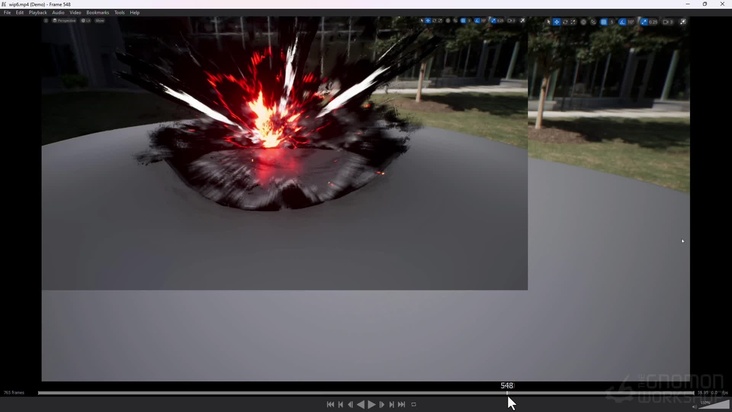Toggle the loop playback button
The image size is (732, 412).
point(414,405)
